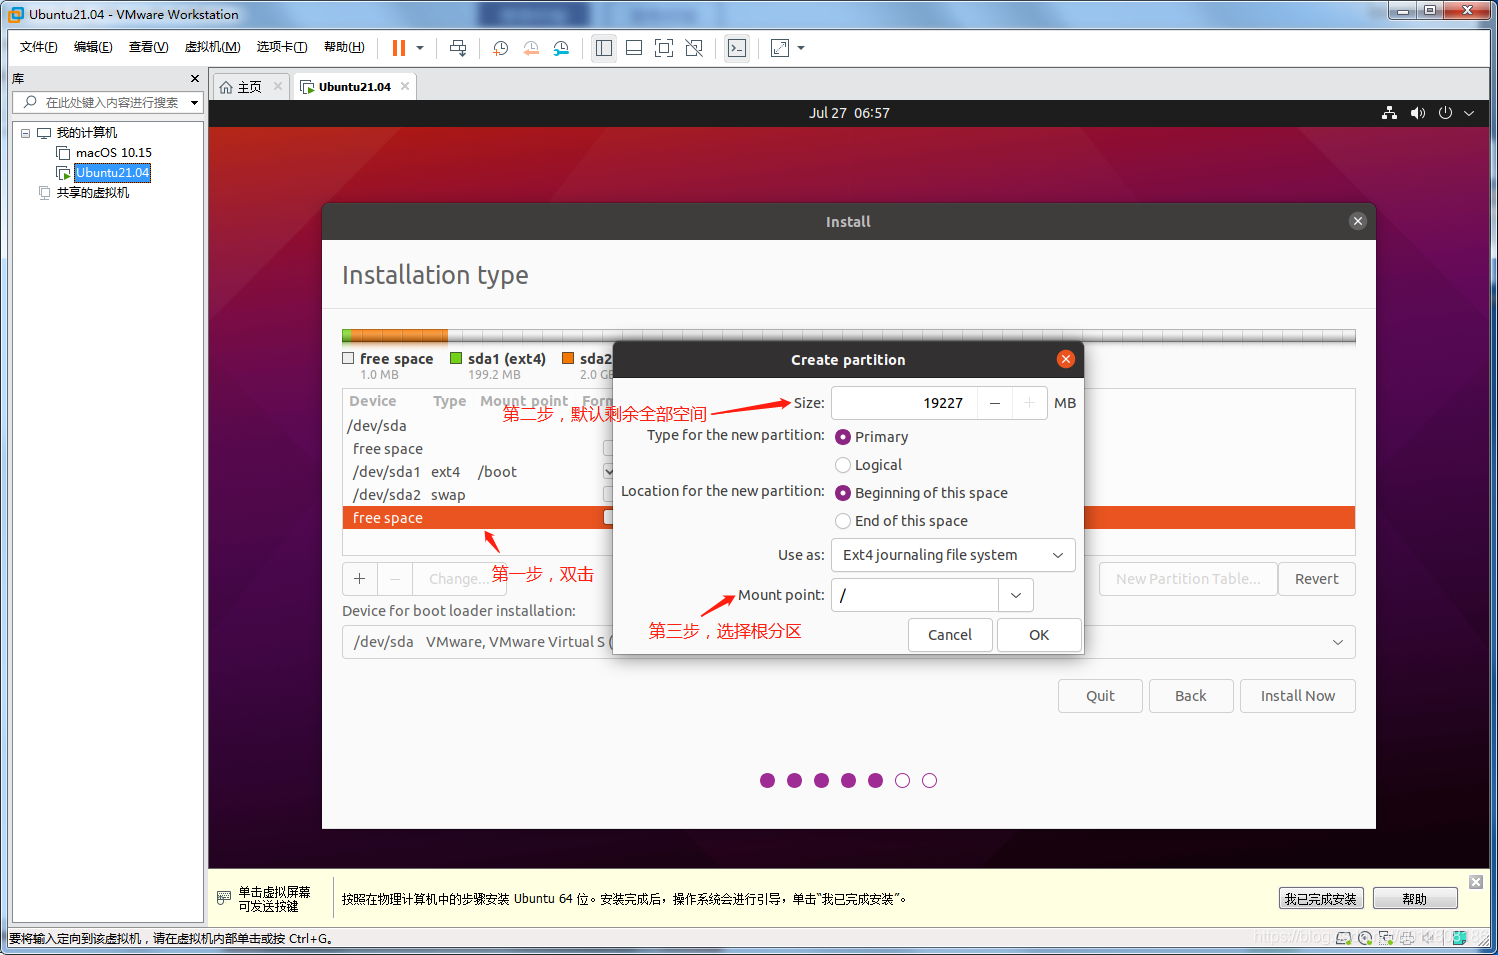Screen dimensions: 1498x955
Task: Enter full screen mode icon
Action: pyautogui.click(x=664, y=48)
